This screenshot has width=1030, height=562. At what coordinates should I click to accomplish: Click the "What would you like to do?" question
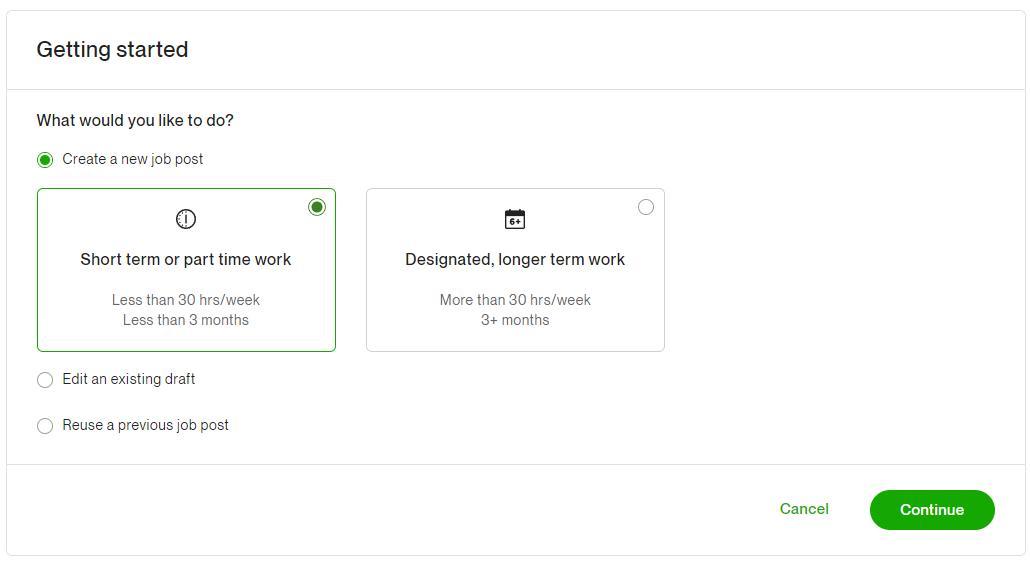click(135, 120)
